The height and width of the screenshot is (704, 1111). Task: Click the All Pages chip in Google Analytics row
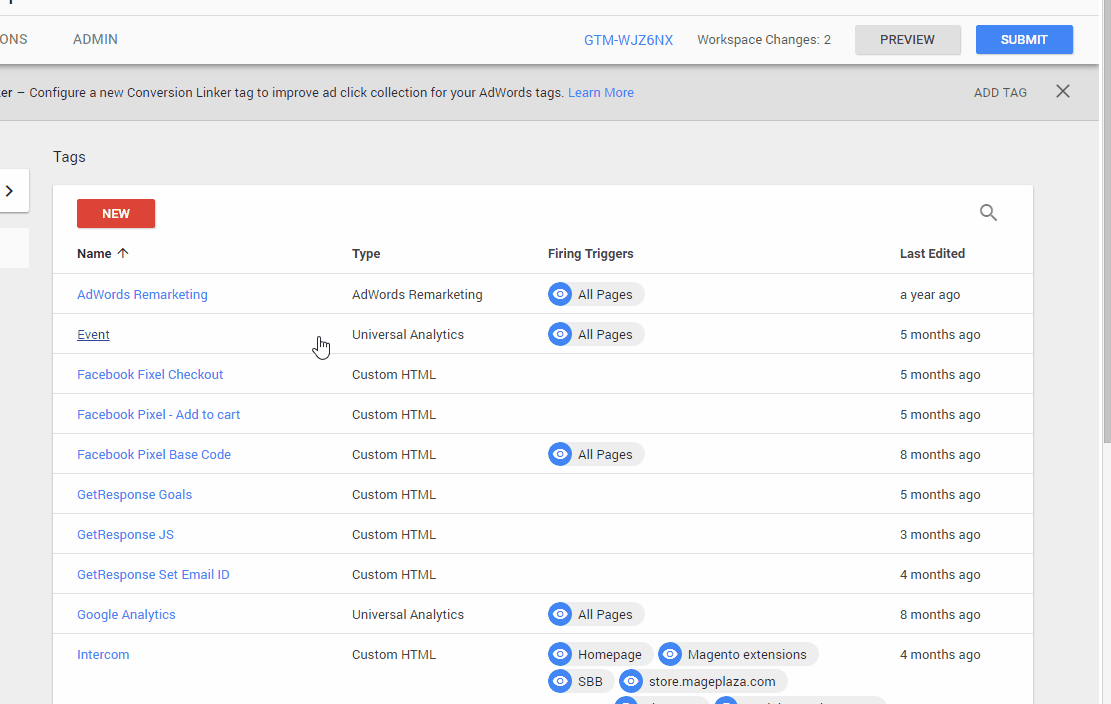[x=596, y=614]
